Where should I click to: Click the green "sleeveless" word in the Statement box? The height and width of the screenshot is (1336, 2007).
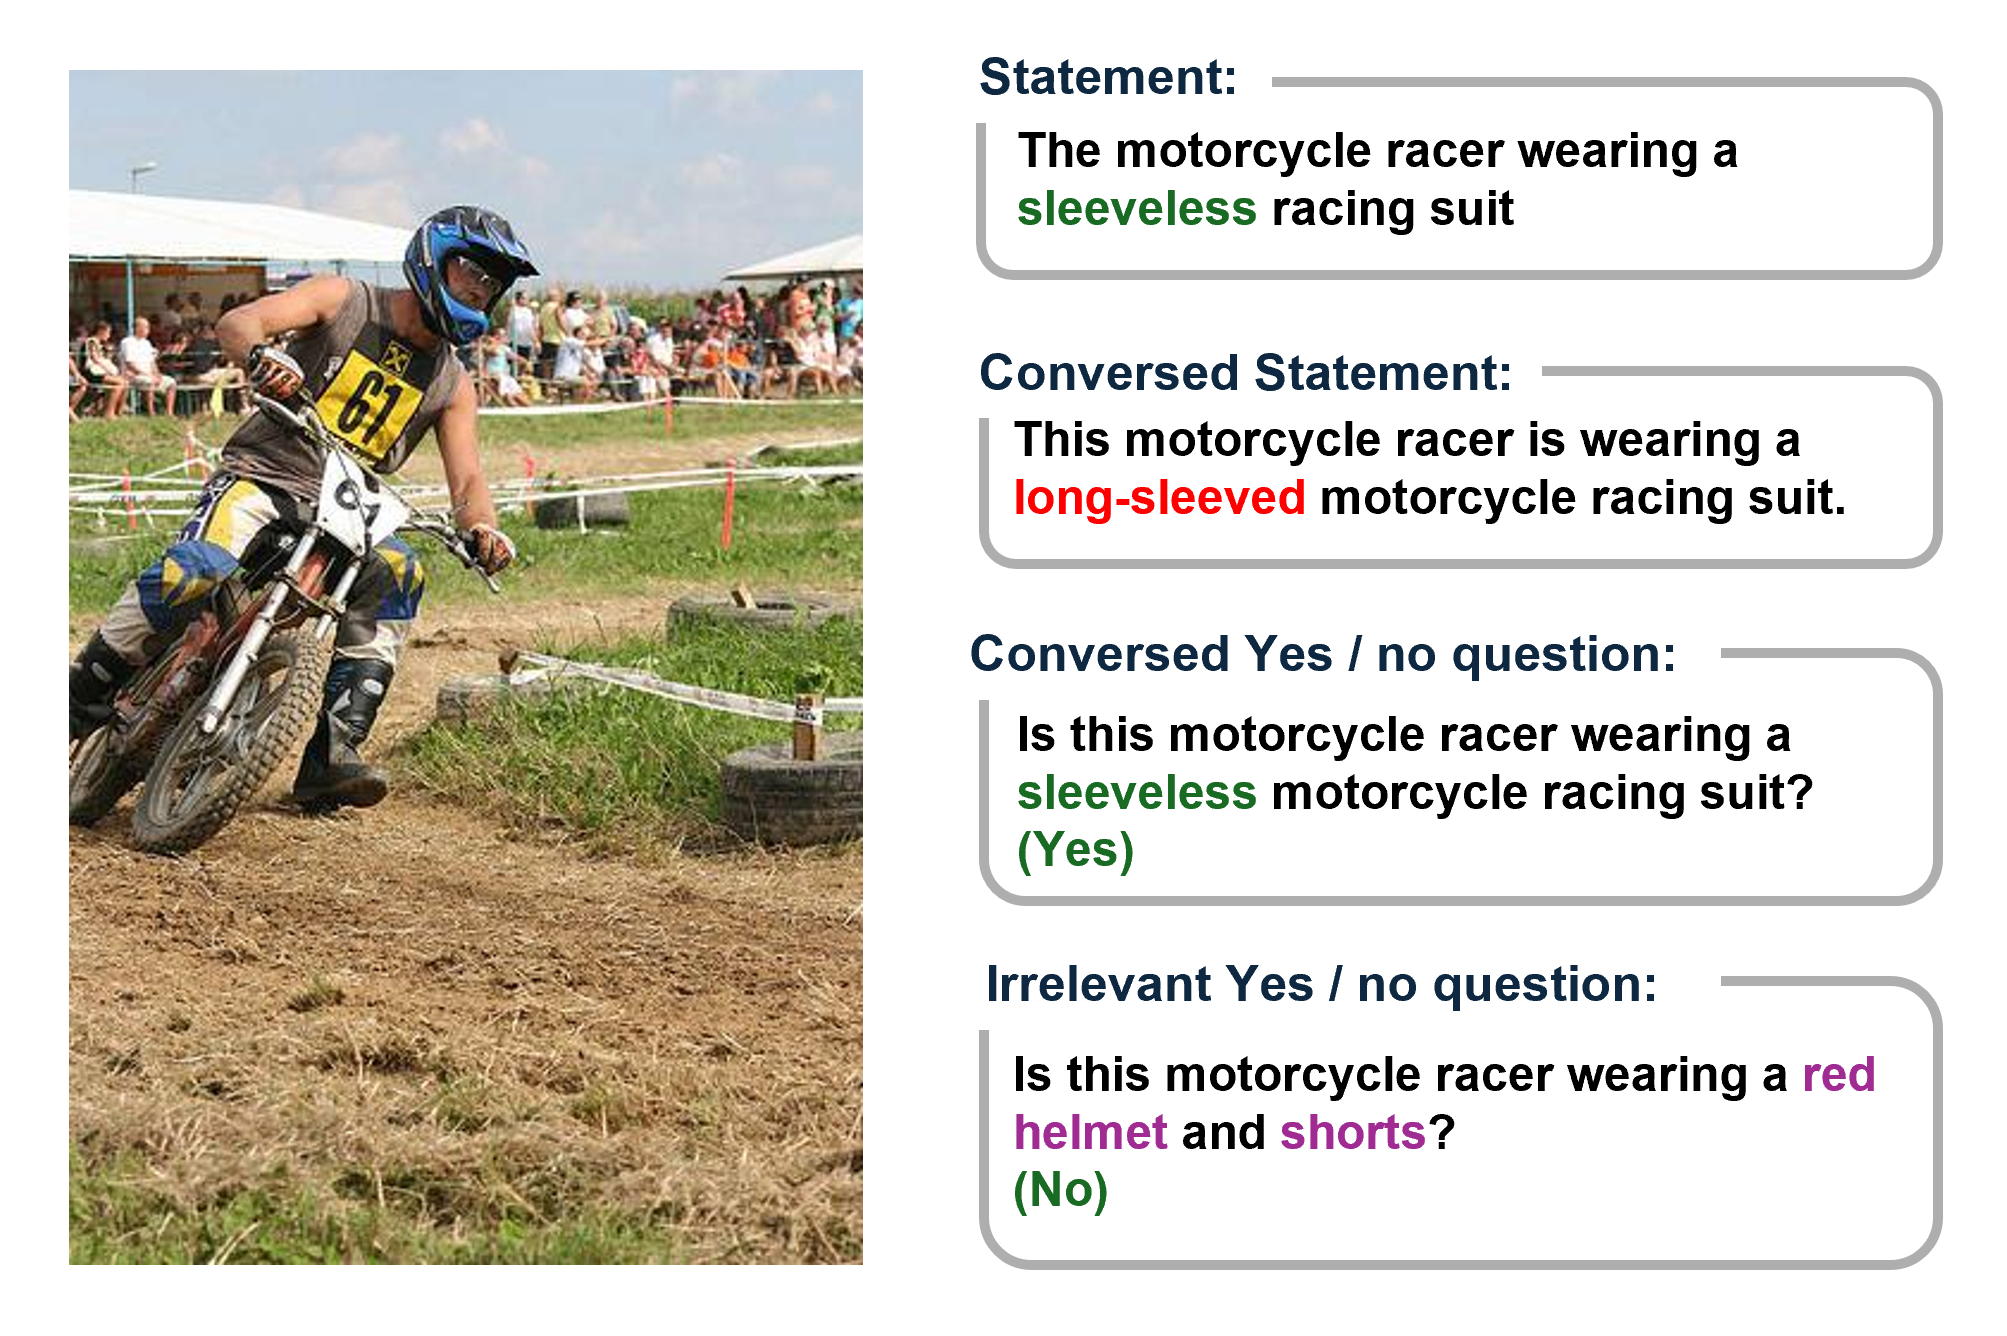pos(1136,209)
